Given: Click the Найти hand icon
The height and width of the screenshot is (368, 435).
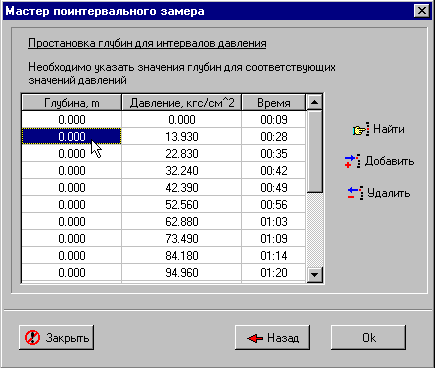Looking at the screenshot, I should [x=361, y=129].
